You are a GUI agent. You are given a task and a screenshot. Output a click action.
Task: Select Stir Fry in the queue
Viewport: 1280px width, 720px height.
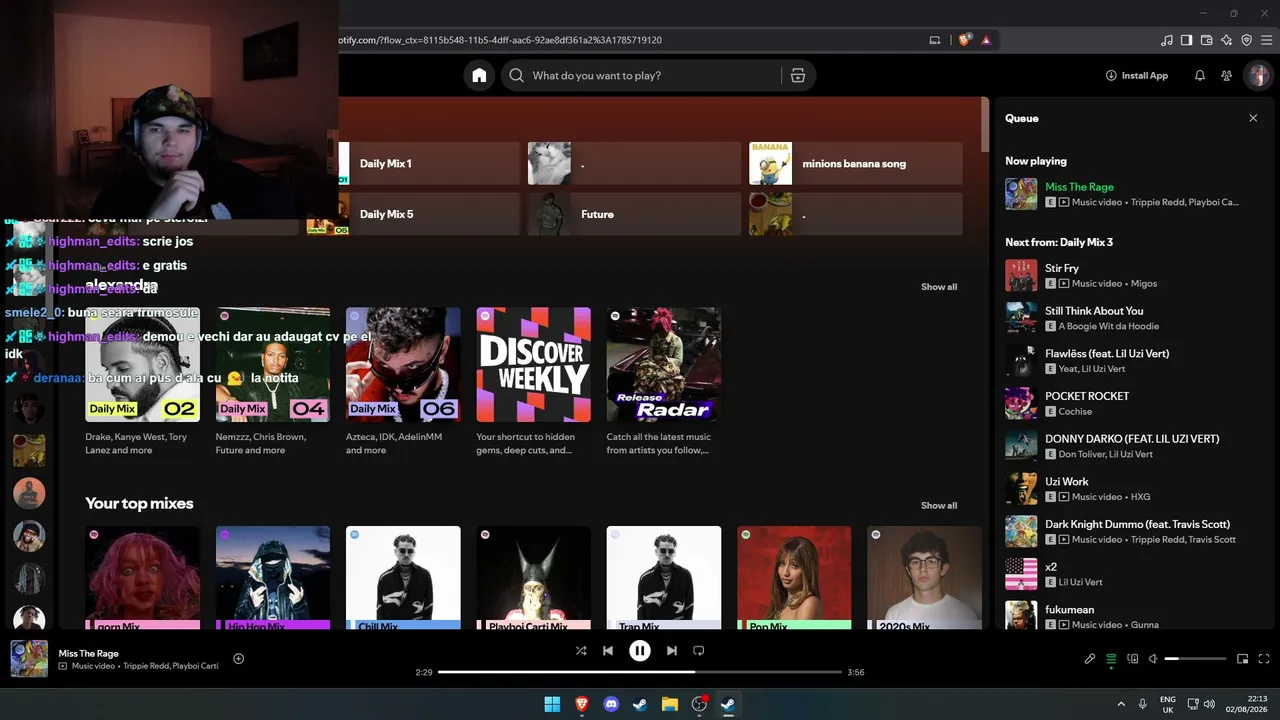click(x=1131, y=276)
